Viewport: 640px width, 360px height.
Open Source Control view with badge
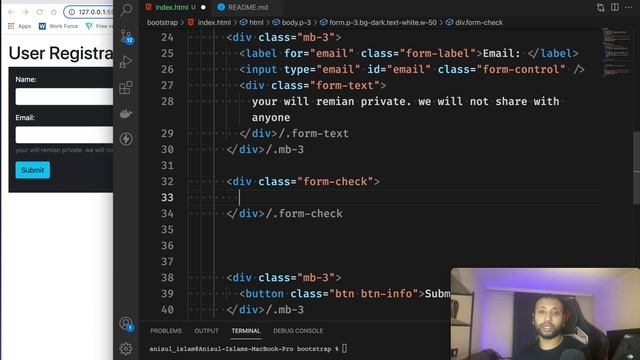coord(127,37)
